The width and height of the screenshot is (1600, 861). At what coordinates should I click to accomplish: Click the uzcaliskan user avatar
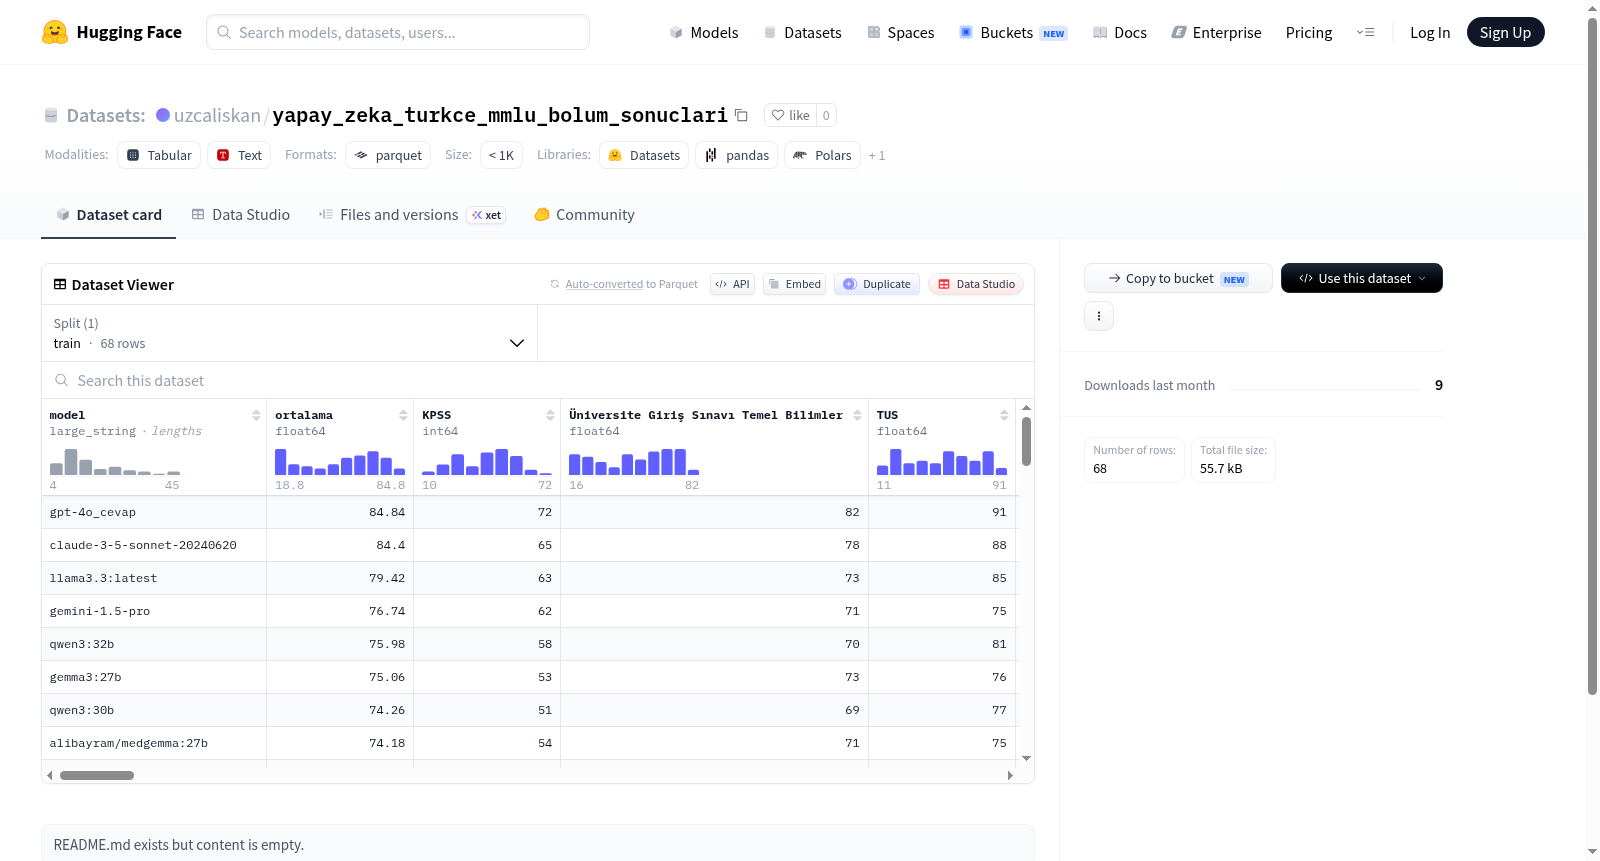(163, 115)
